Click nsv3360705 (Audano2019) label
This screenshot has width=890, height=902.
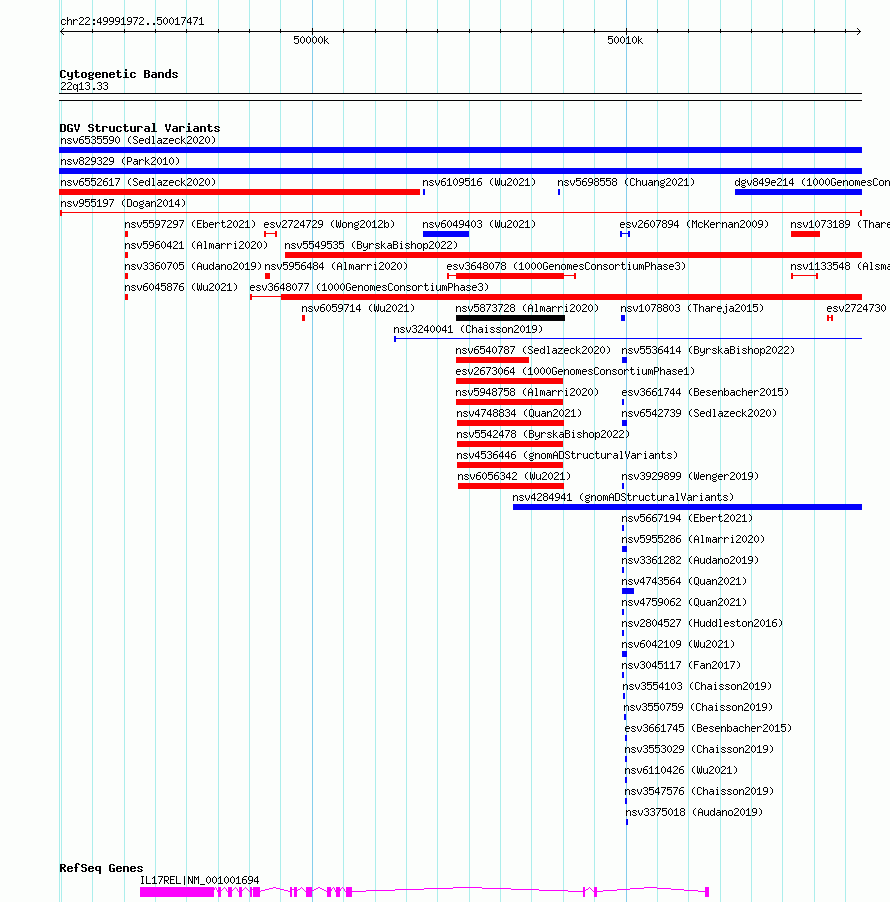[193, 266]
